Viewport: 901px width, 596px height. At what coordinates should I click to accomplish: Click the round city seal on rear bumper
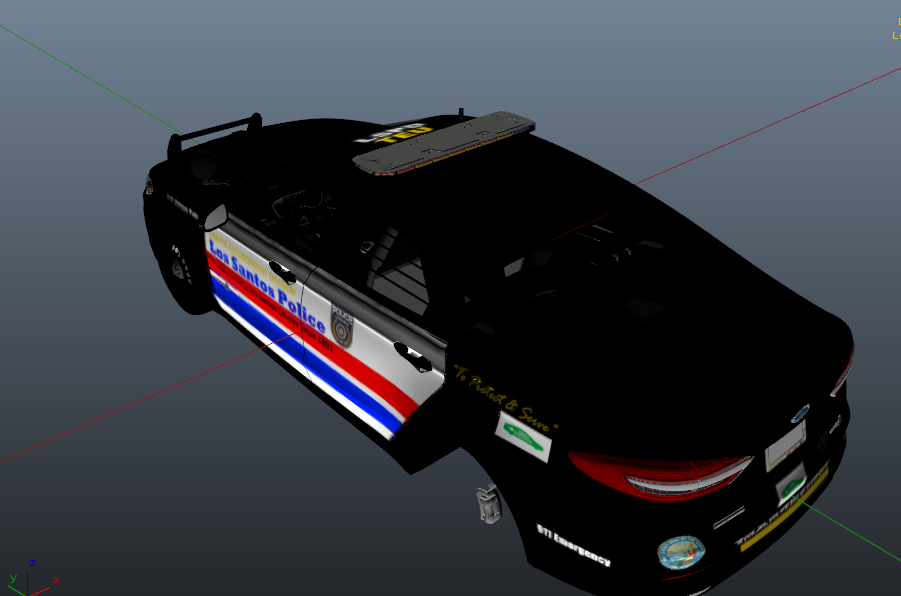(680, 551)
